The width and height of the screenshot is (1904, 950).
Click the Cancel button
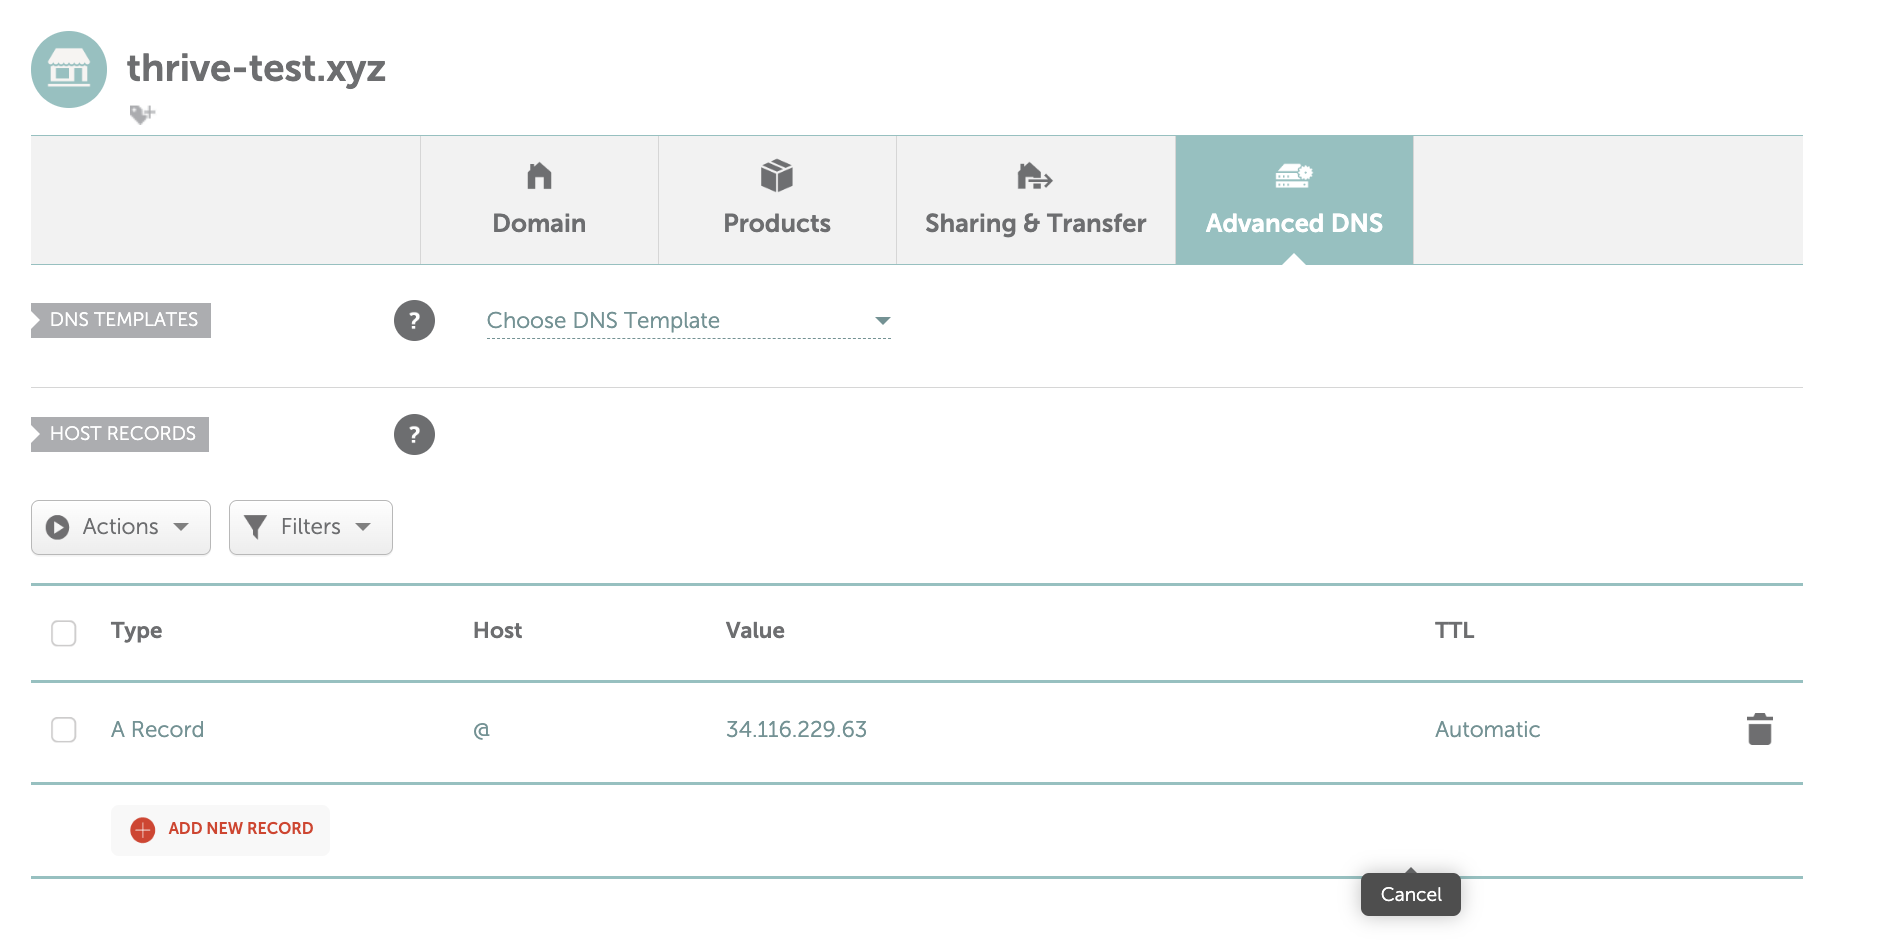[x=1410, y=894]
